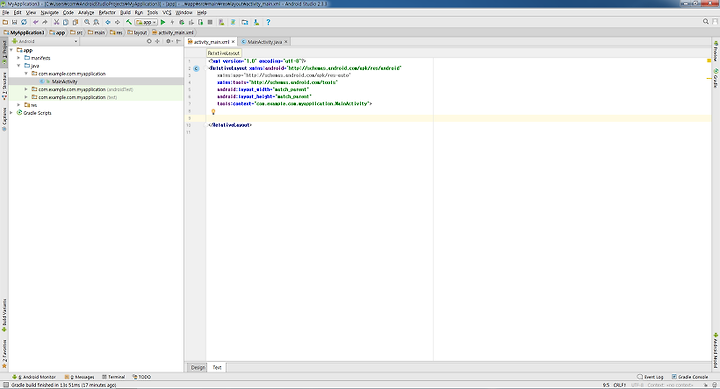Stop execution with the square stop icon

click(210, 22)
